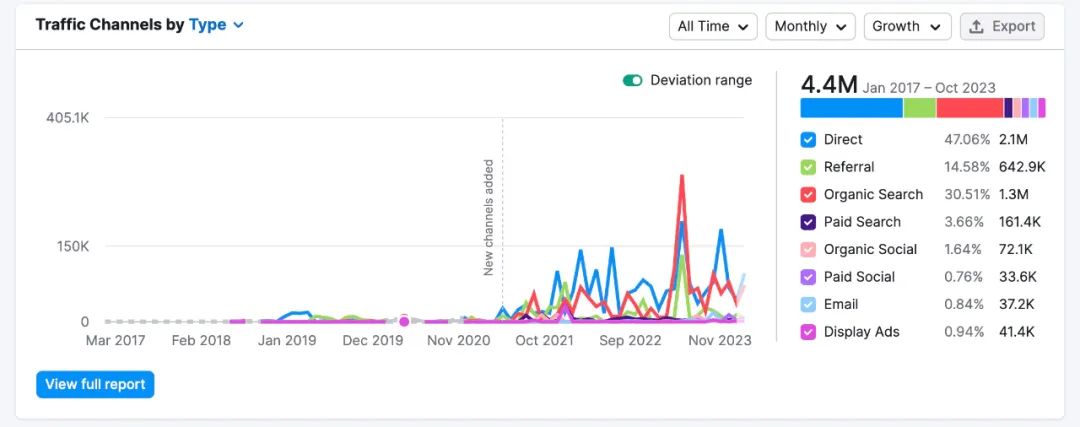1080x427 pixels.
Task: Uncheck the Organic Social channel checkbox
Action: (808, 250)
